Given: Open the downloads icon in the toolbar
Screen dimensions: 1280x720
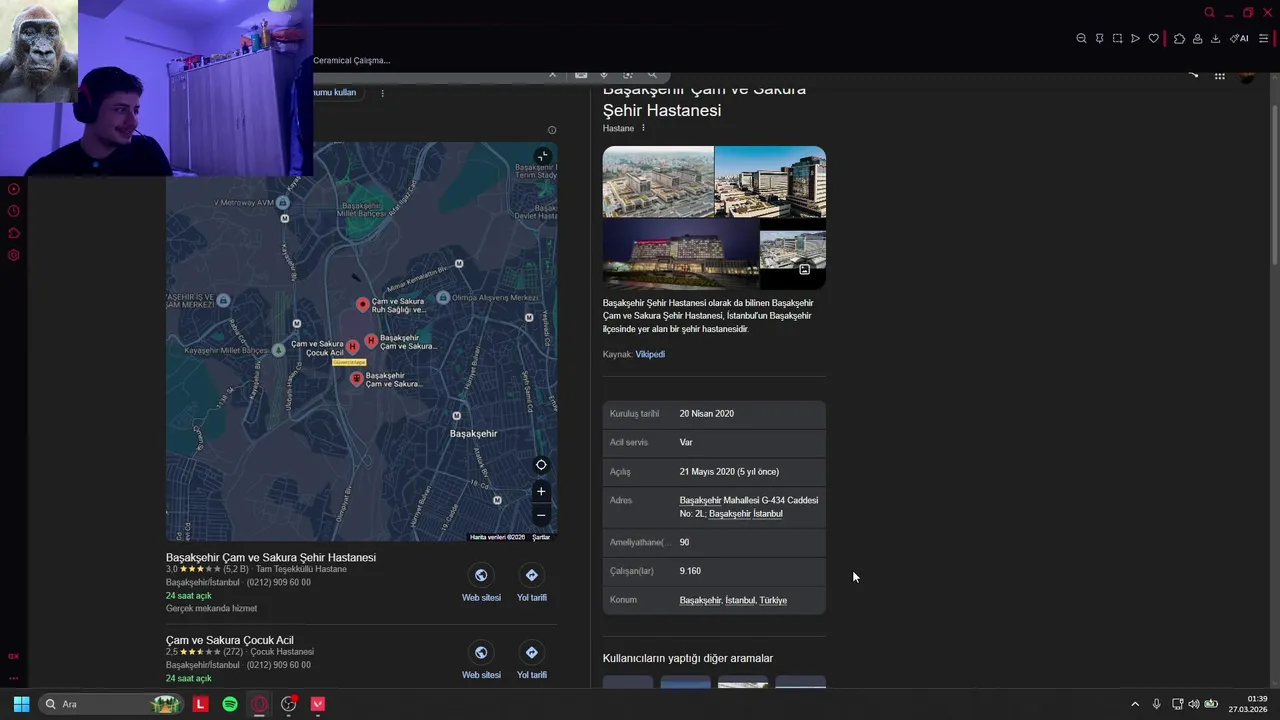Looking at the screenshot, I should (1215, 39).
